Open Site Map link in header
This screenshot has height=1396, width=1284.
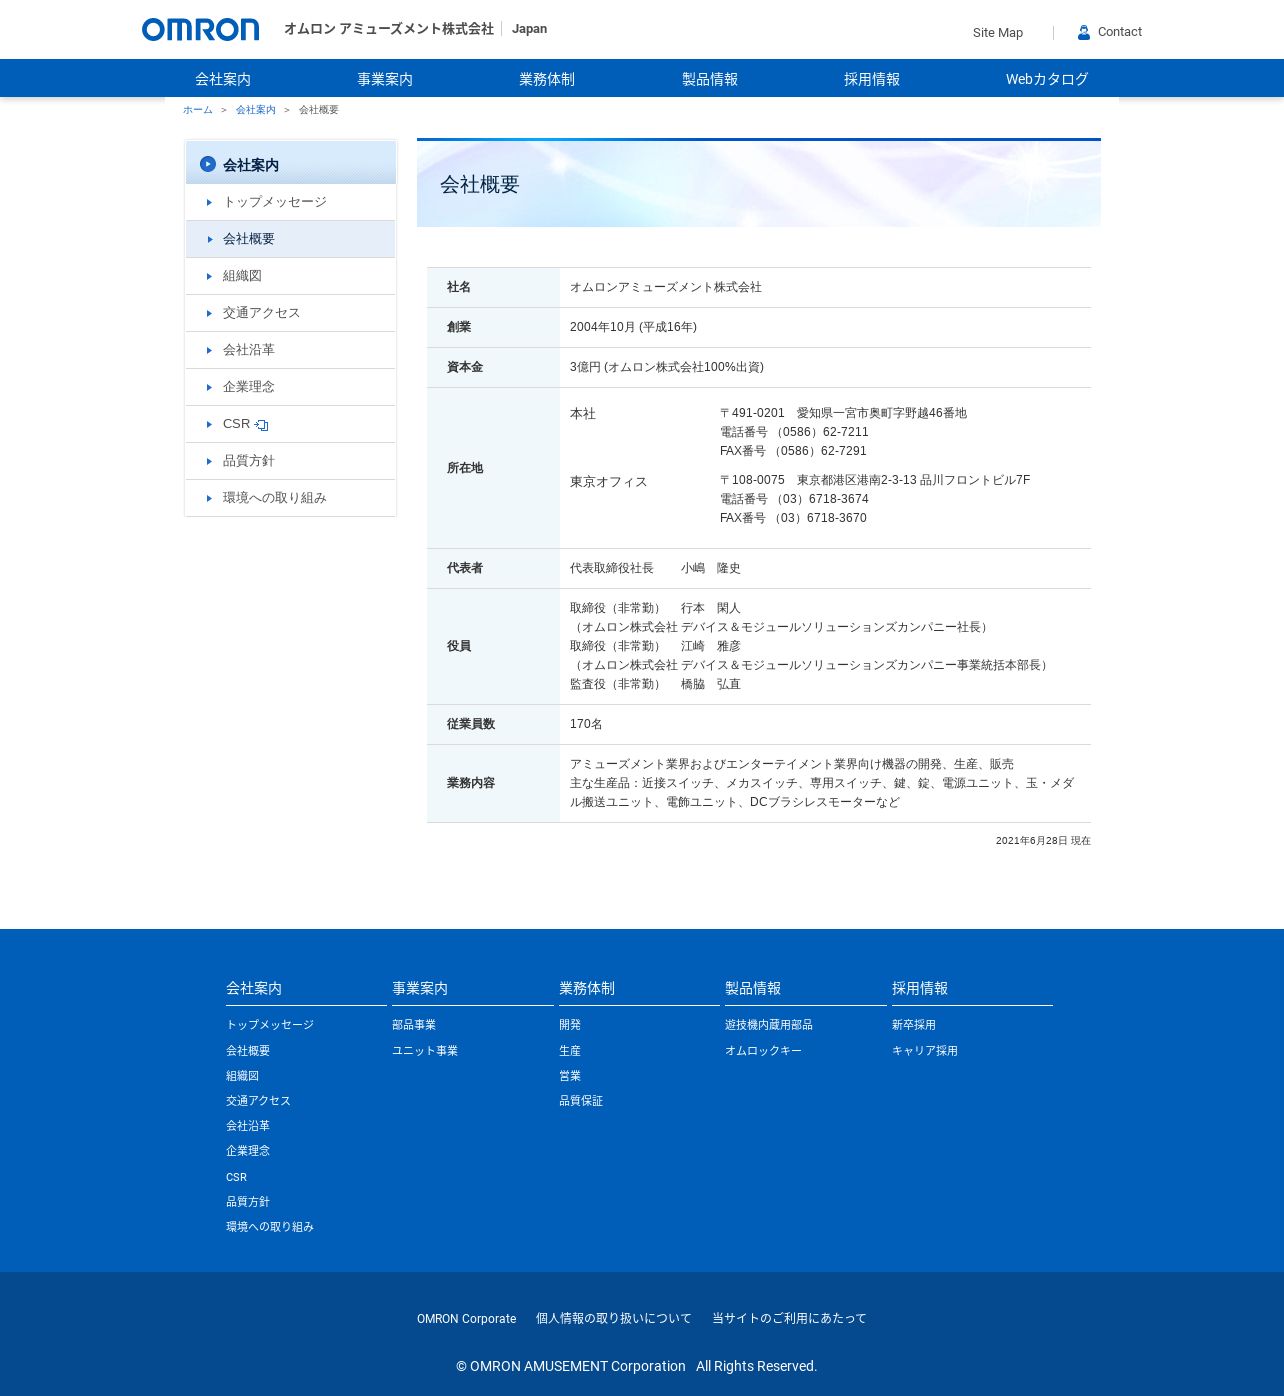[998, 33]
